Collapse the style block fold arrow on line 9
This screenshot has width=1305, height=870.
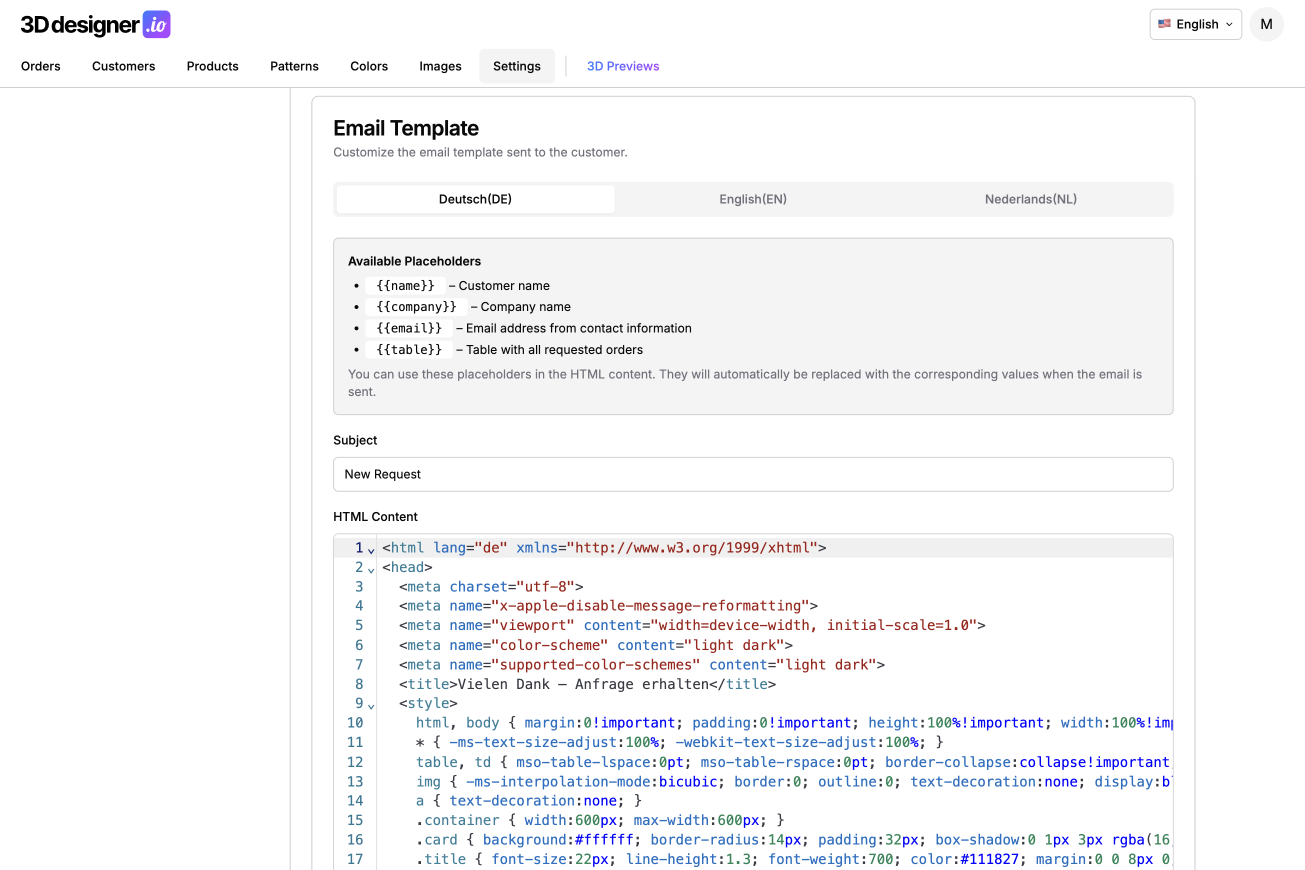point(371,706)
